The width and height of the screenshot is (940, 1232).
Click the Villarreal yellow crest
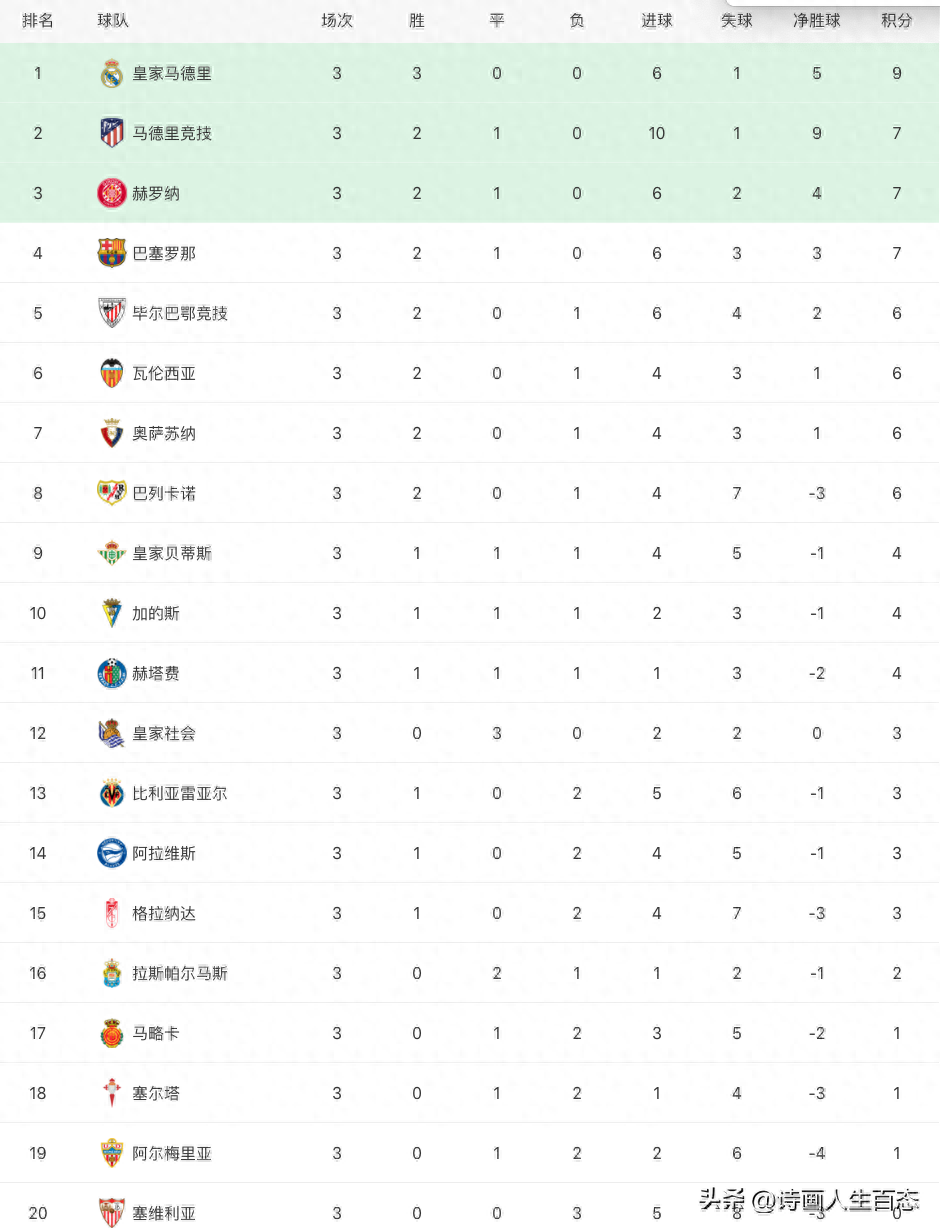[x=112, y=793]
